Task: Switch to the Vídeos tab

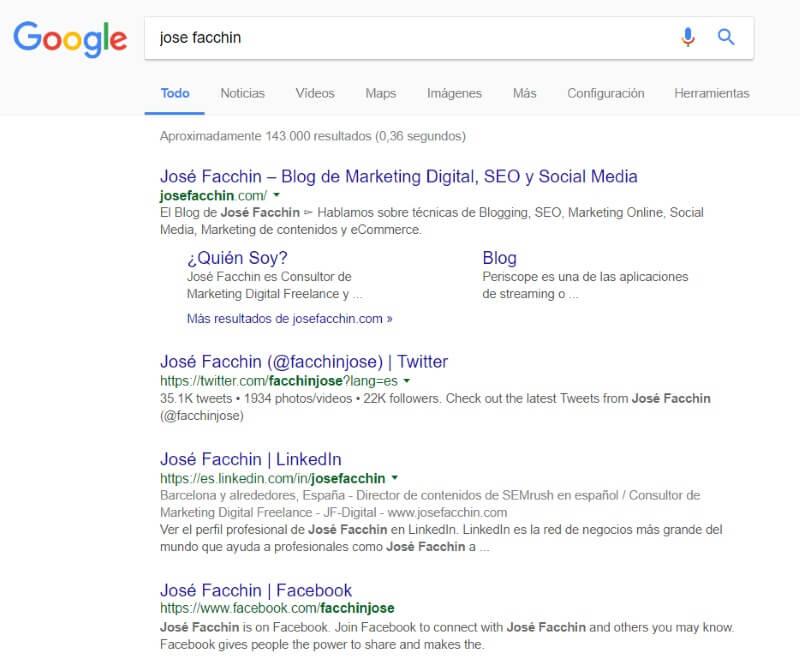Action: (x=315, y=93)
